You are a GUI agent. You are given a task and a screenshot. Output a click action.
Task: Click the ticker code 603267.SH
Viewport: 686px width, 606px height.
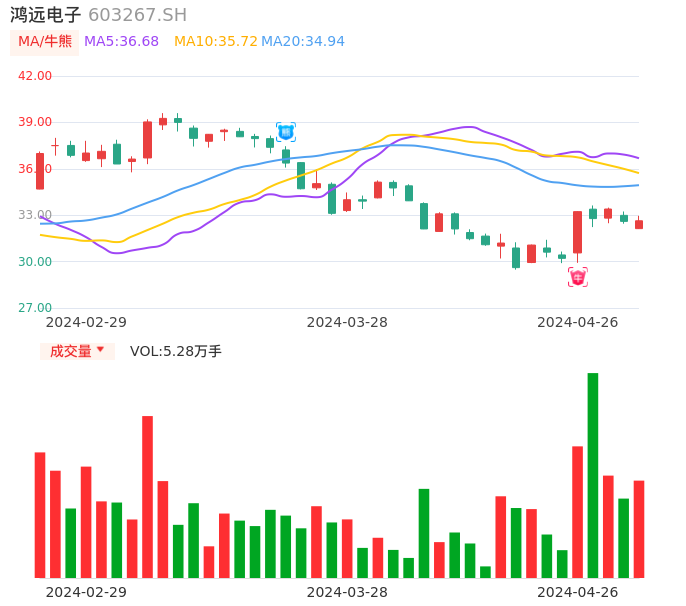[x=137, y=15]
